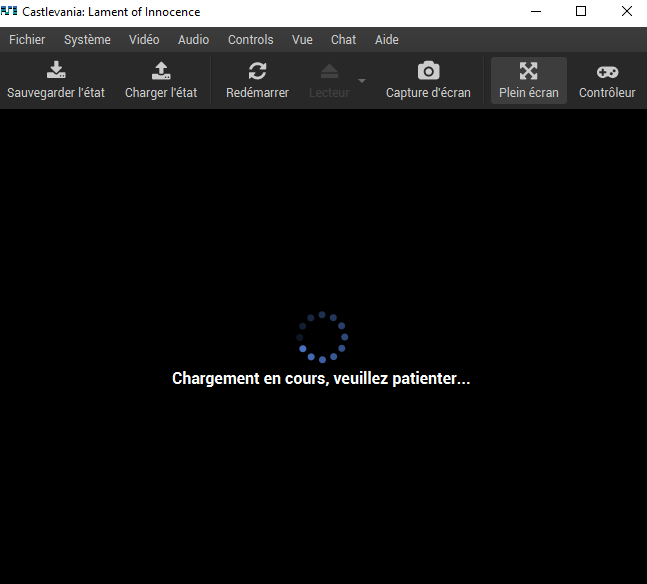Minimize the Castlevania window
Screen dimensions: 647x584
click(x=536, y=12)
